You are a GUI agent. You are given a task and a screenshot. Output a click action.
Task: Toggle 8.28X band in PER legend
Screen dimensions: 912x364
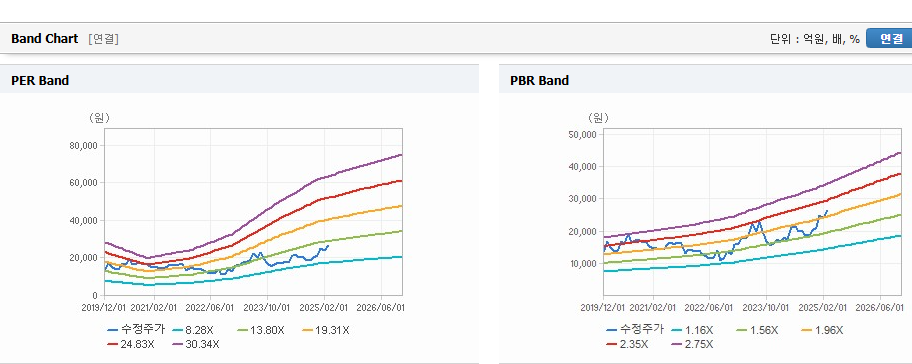(193, 330)
